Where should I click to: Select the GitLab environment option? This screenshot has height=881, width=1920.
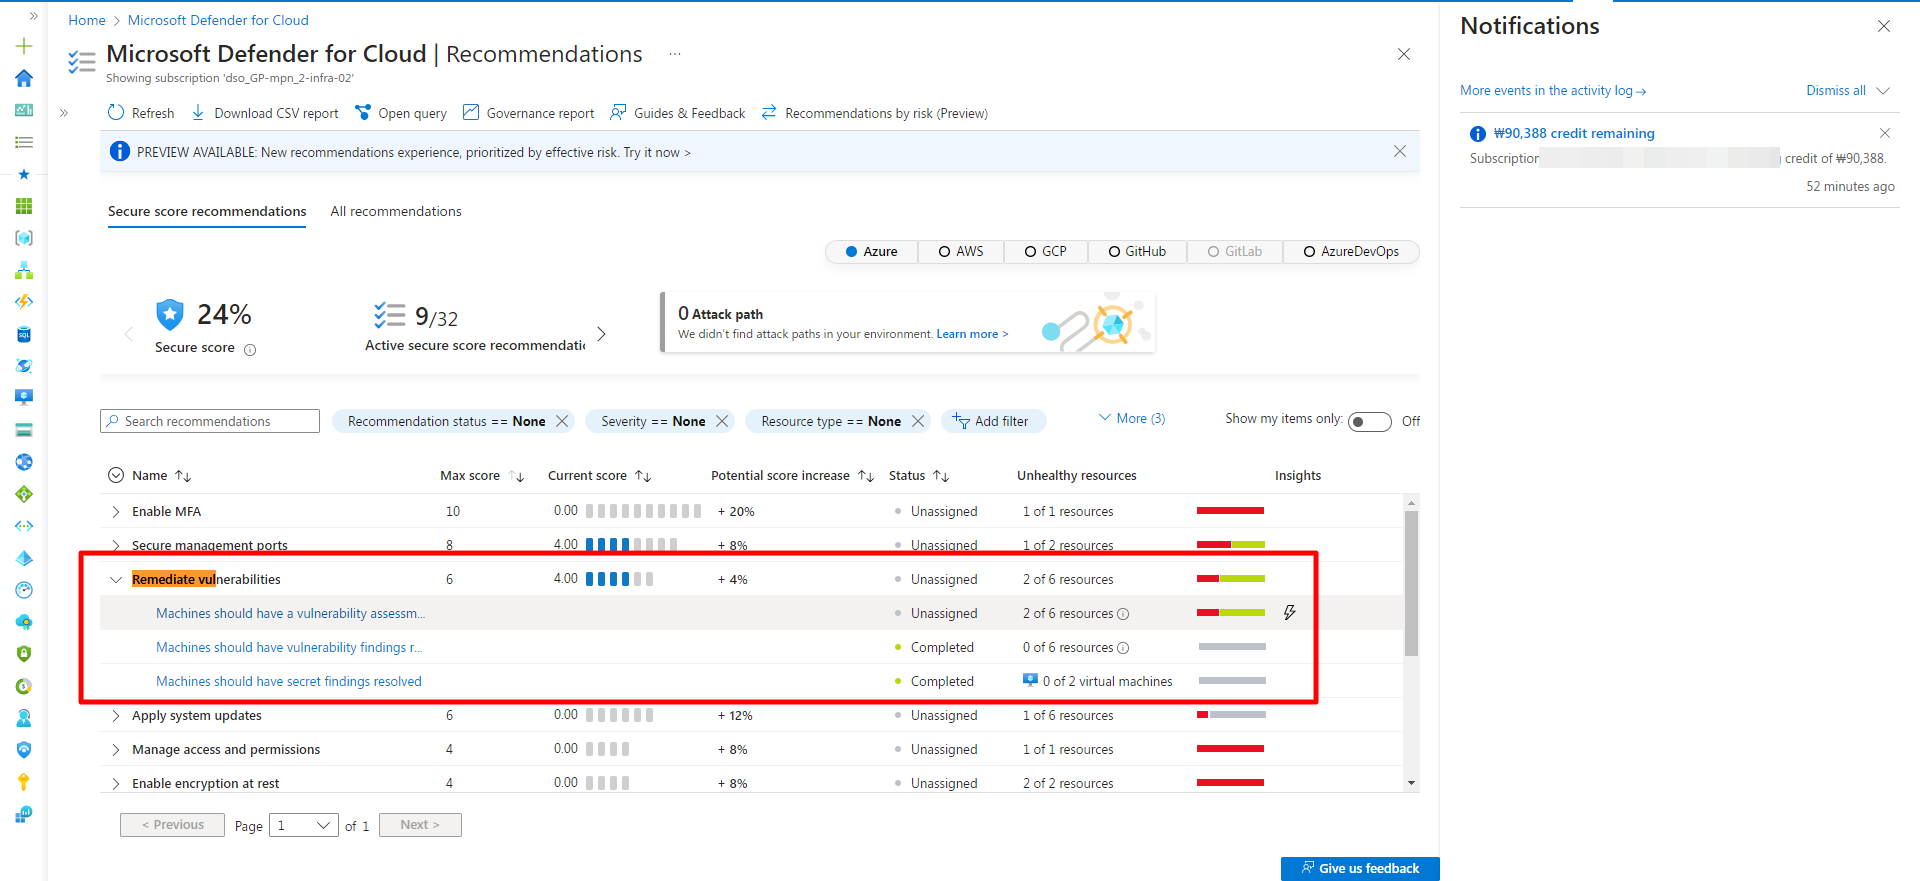(x=1235, y=251)
